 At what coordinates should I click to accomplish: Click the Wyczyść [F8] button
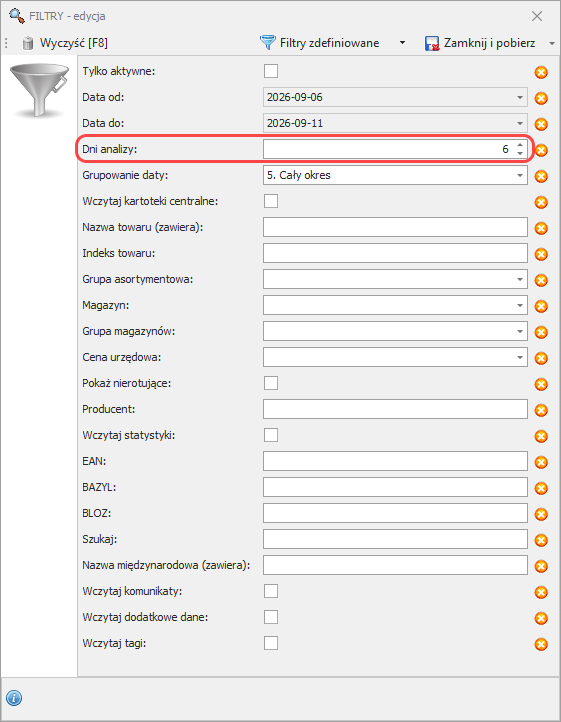click(x=65, y=43)
